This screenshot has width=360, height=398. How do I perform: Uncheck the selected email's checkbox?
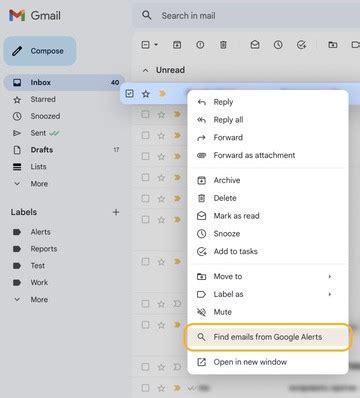(130, 94)
